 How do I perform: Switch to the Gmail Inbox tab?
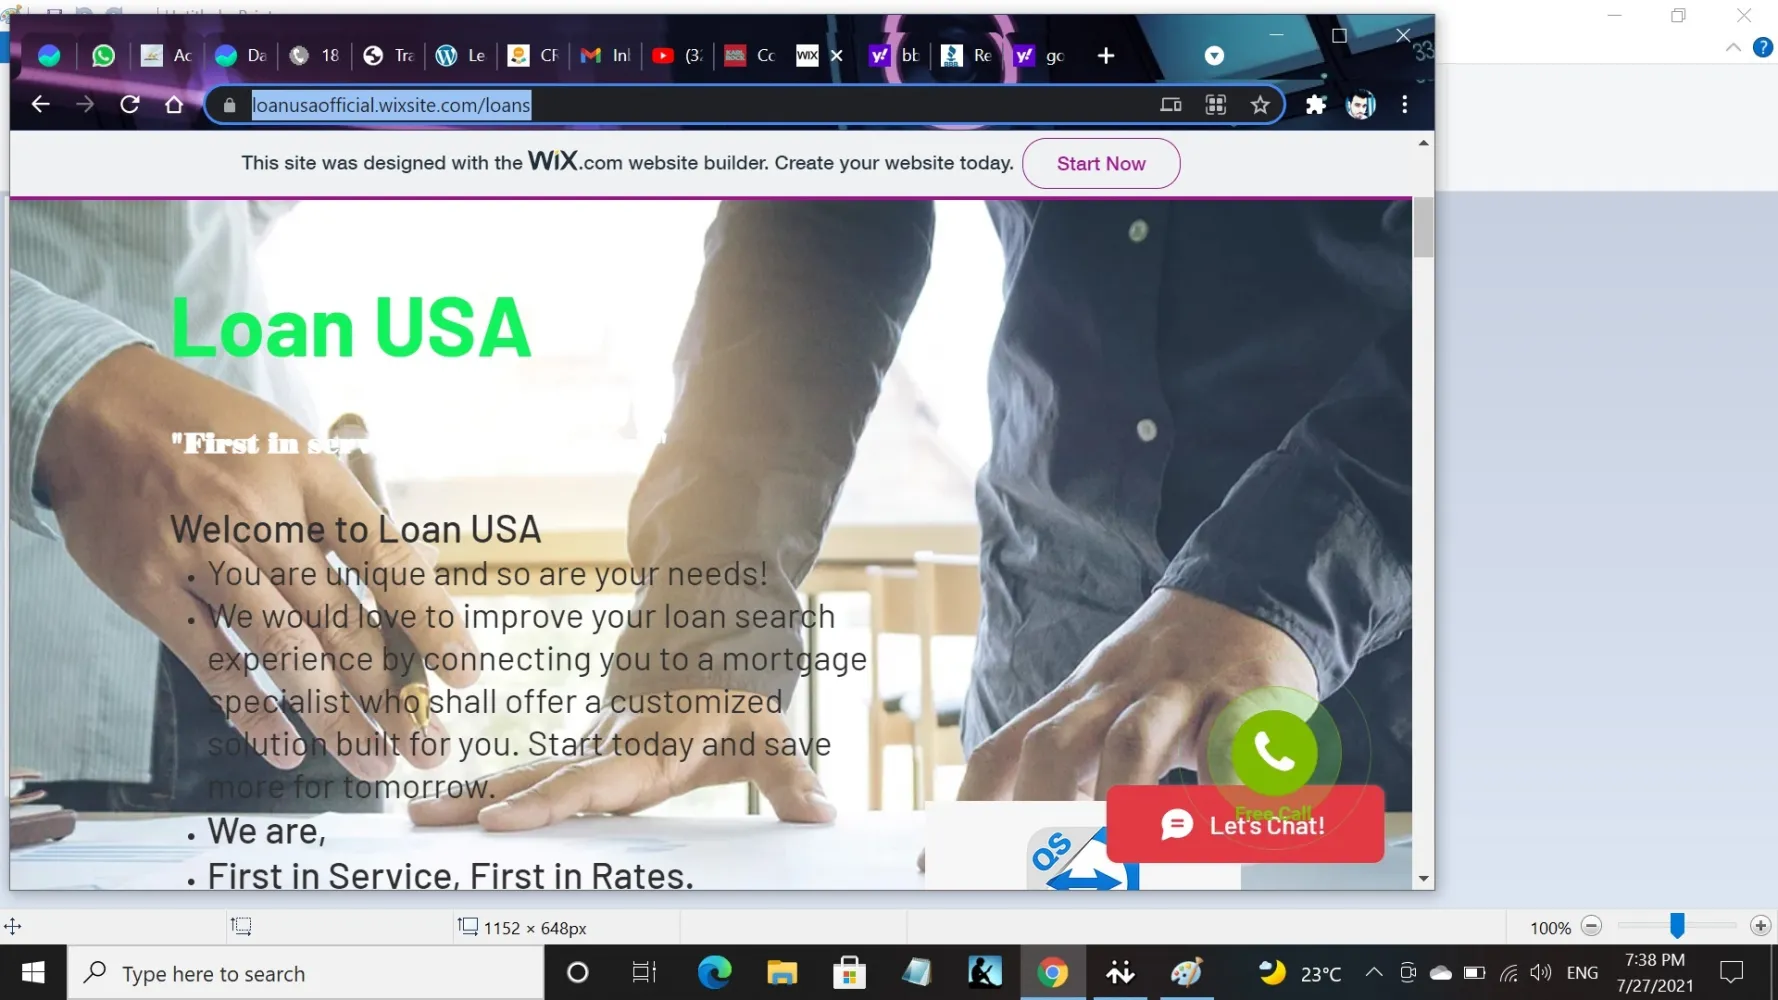coord(606,56)
